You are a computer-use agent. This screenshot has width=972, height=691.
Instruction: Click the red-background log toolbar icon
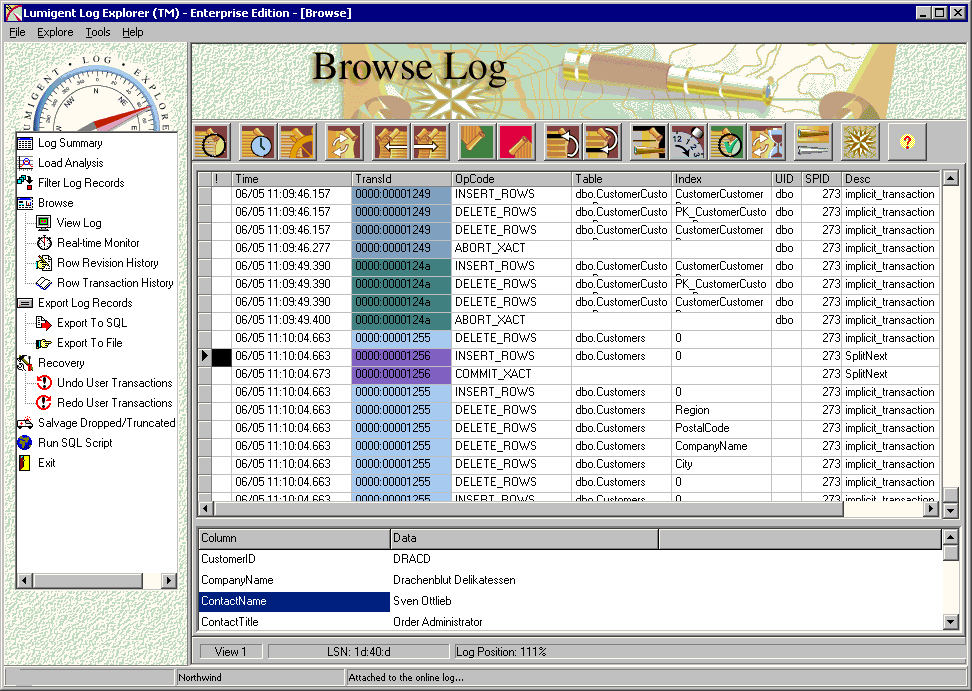(515, 142)
